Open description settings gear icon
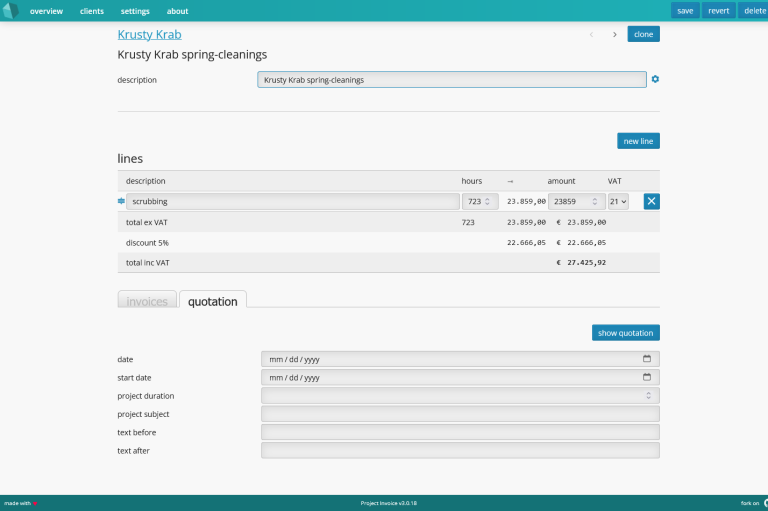 pos(655,79)
